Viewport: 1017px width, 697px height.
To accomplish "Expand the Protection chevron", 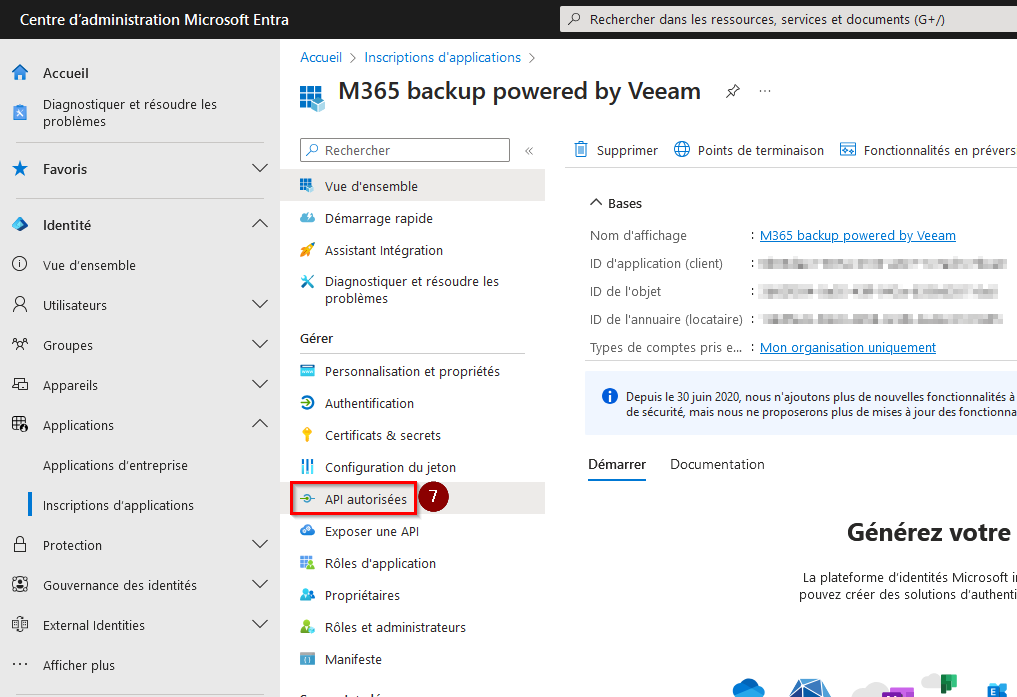I will click(260, 545).
